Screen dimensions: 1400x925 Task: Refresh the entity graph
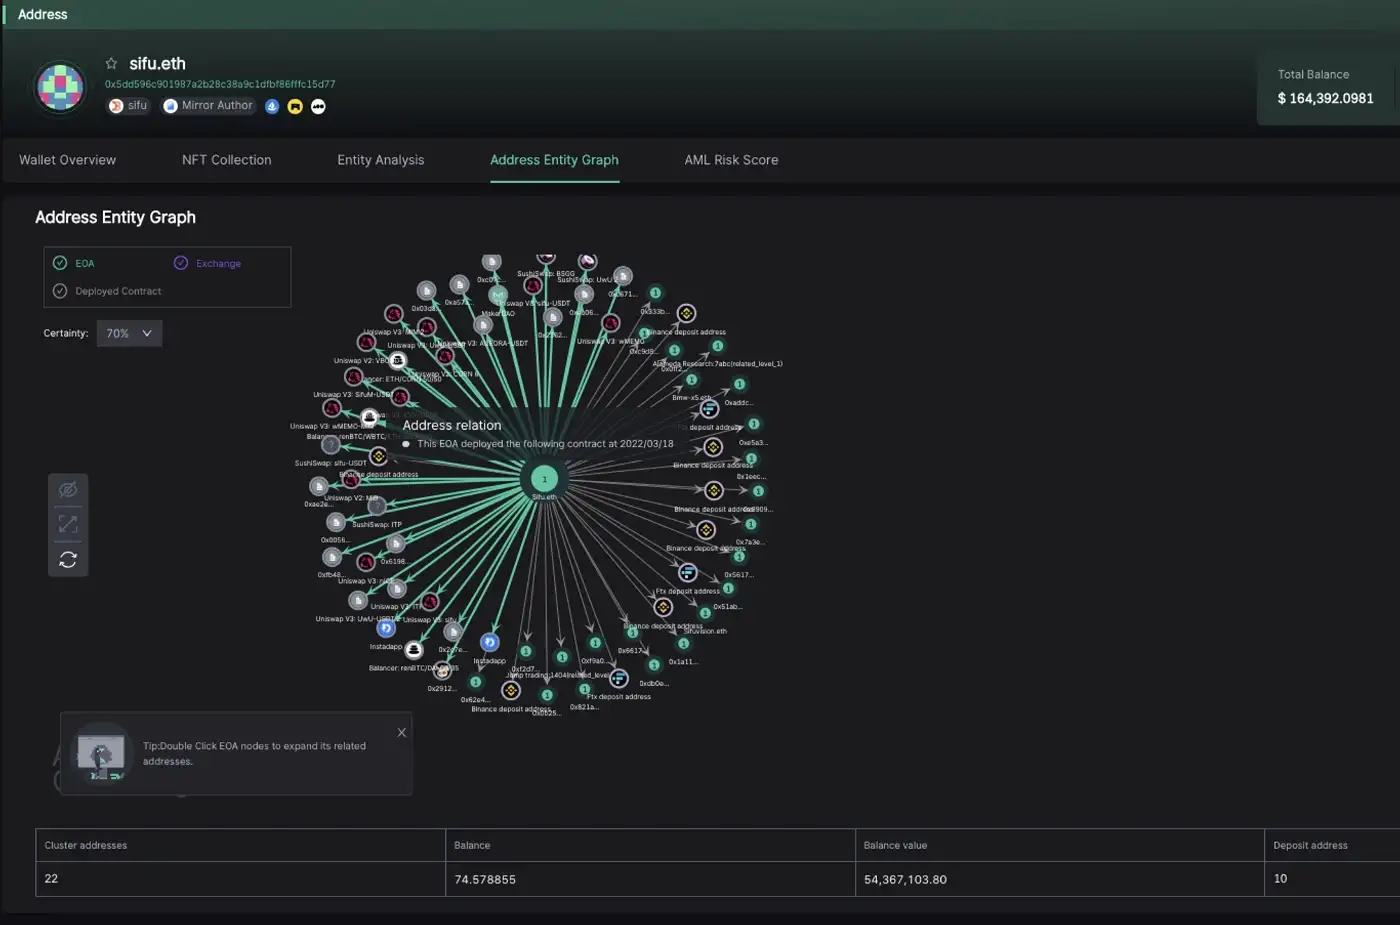(x=68, y=560)
